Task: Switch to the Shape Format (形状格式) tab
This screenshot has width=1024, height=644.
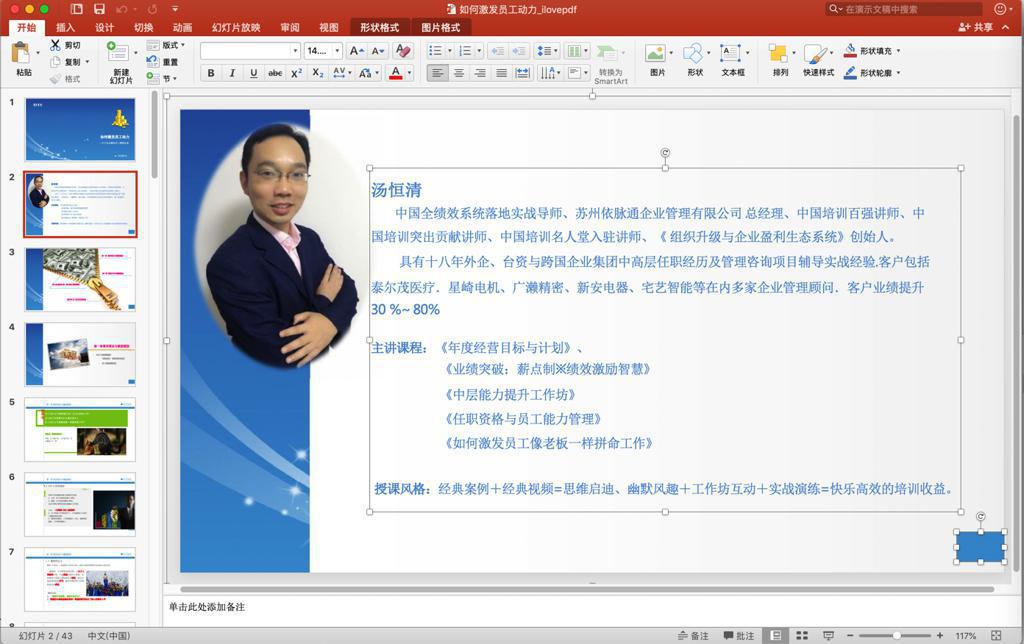Action: pos(379,27)
